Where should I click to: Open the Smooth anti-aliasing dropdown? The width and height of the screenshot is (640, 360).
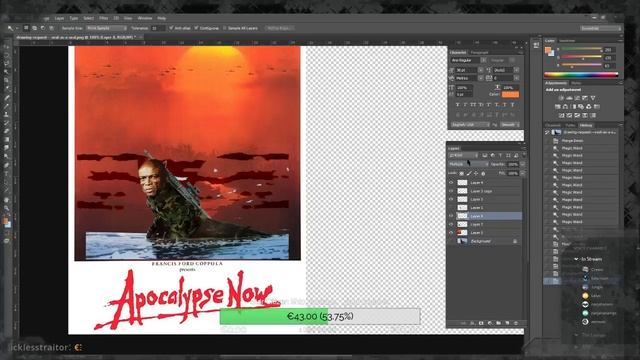pos(510,124)
